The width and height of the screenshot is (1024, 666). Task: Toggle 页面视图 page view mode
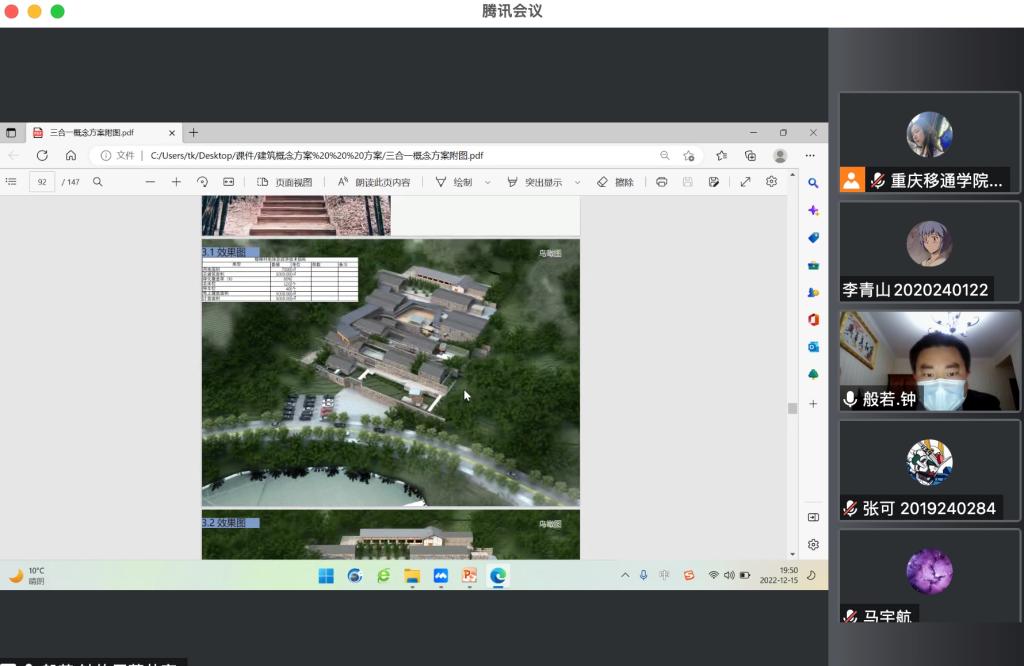(x=285, y=182)
